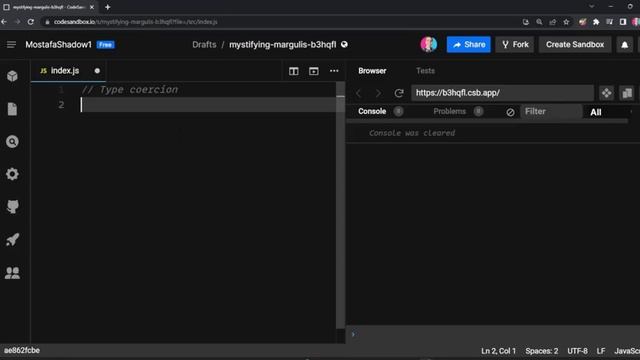The height and width of the screenshot is (360, 640).
Task: Click the Free plan badge
Action: coord(105,45)
